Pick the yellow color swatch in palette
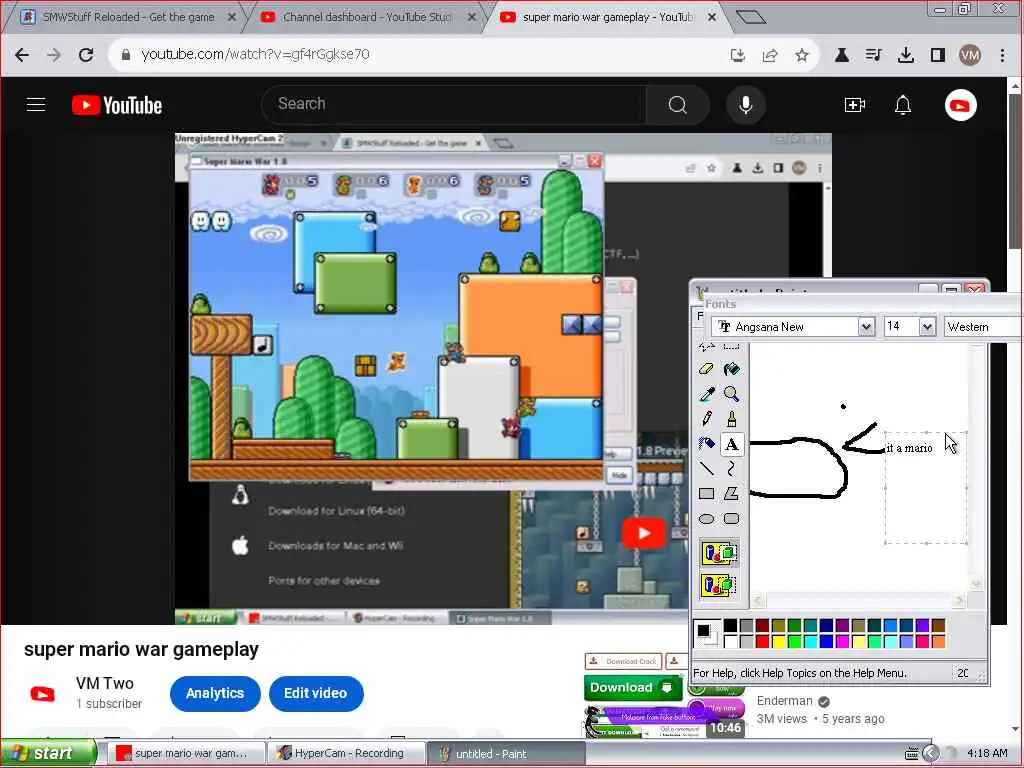This screenshot has height=768, width=1024. point(778,641)
